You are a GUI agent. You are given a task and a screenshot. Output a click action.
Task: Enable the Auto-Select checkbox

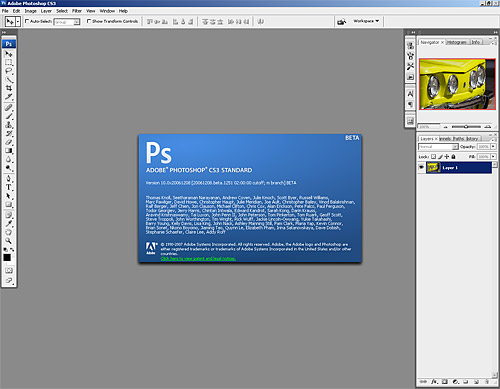point(27,21)
